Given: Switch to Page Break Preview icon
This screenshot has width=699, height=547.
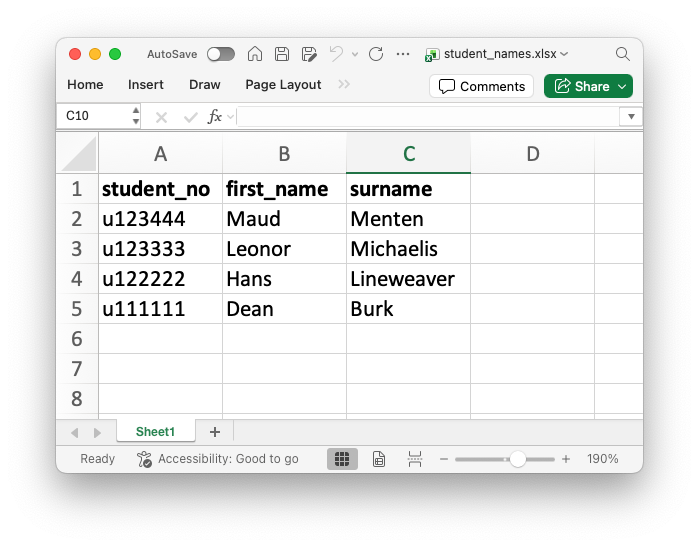Looking at the screenshot, I should coord(415,459).
